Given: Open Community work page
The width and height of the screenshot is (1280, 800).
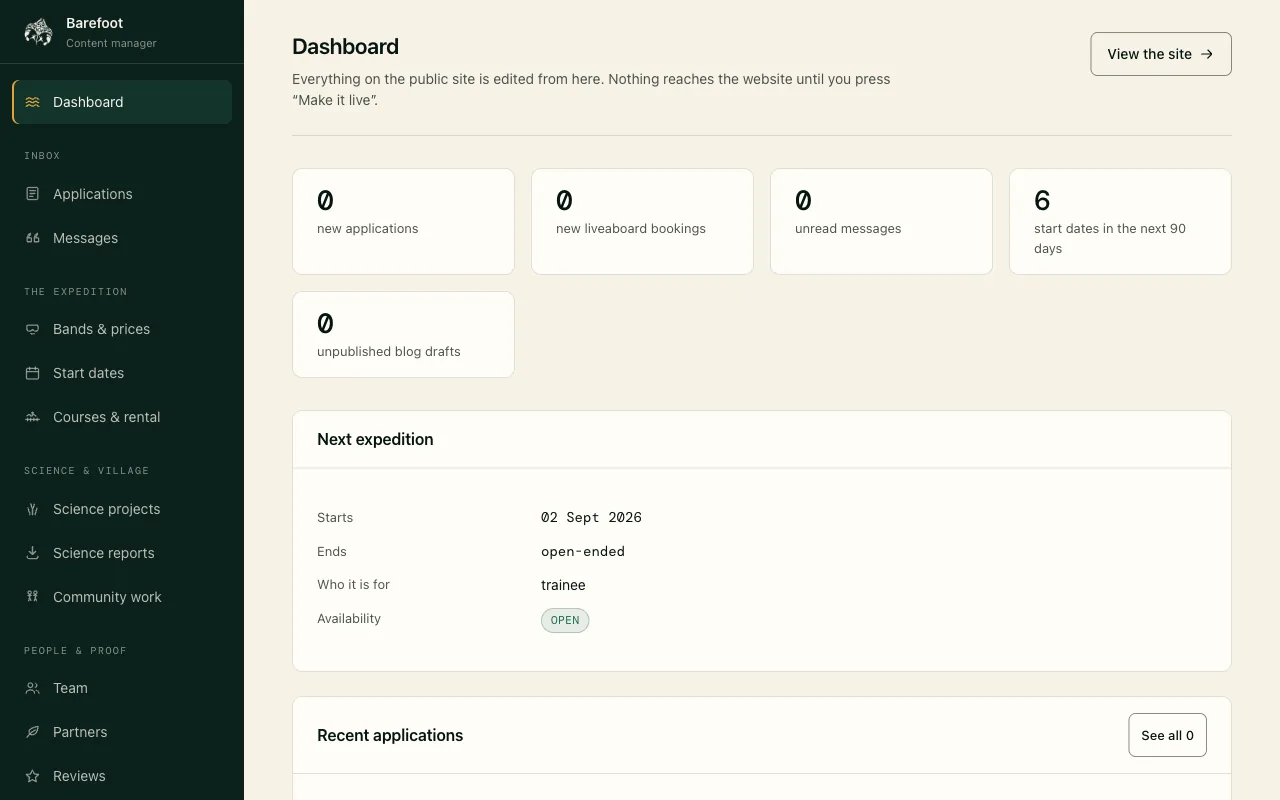Looking at the screenshot, I should click(x=122, y=597).
